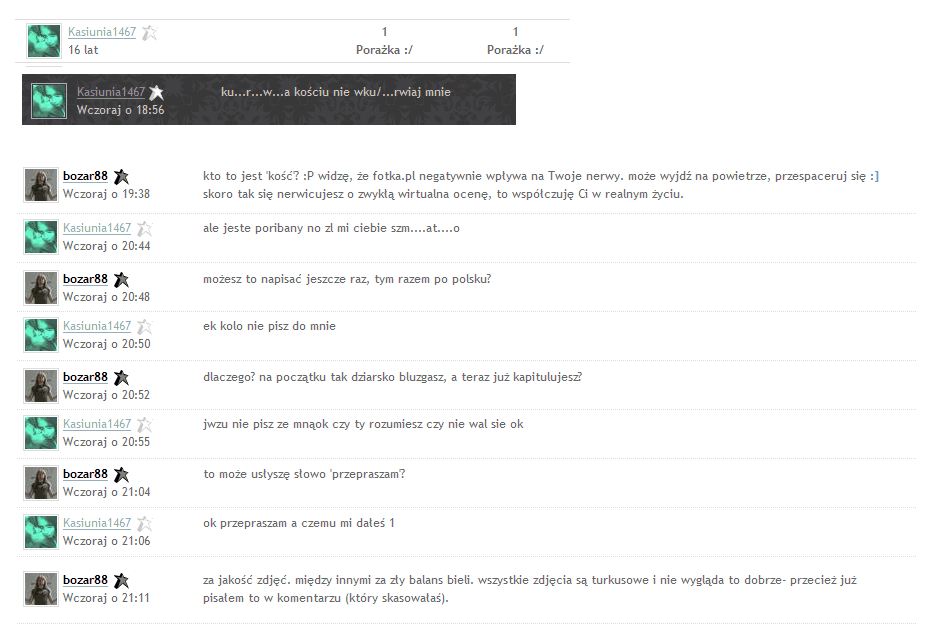Click Kasiunia1467 avatar beside 16 lat

tap(44, 41)
